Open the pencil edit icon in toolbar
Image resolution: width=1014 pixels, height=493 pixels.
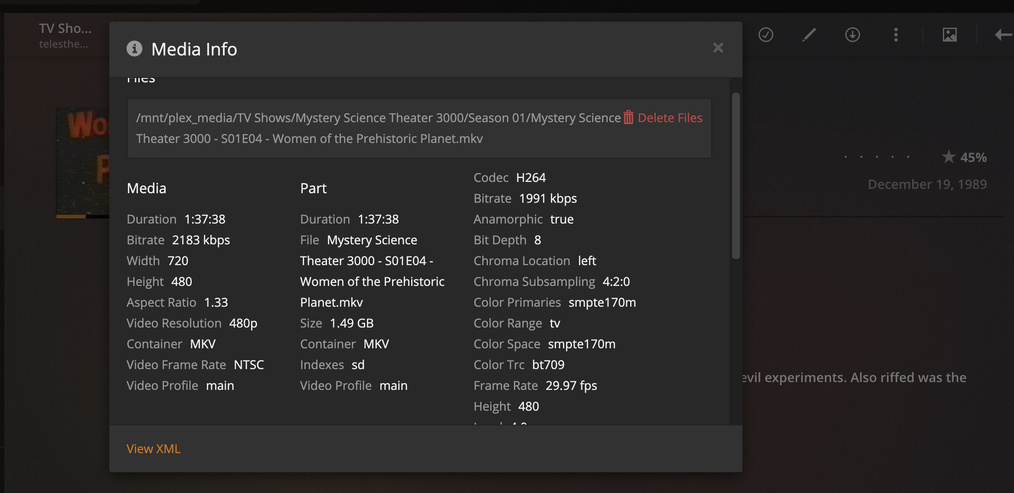coord(809,35)
